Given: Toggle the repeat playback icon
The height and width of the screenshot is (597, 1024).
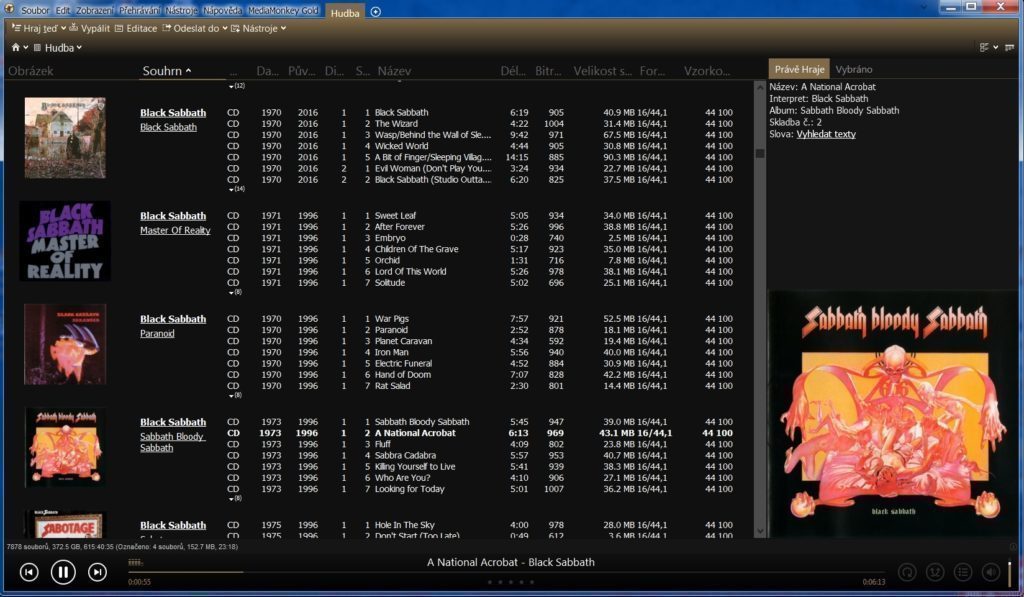Looking at the screenshot, I should [x=907, y=572].
